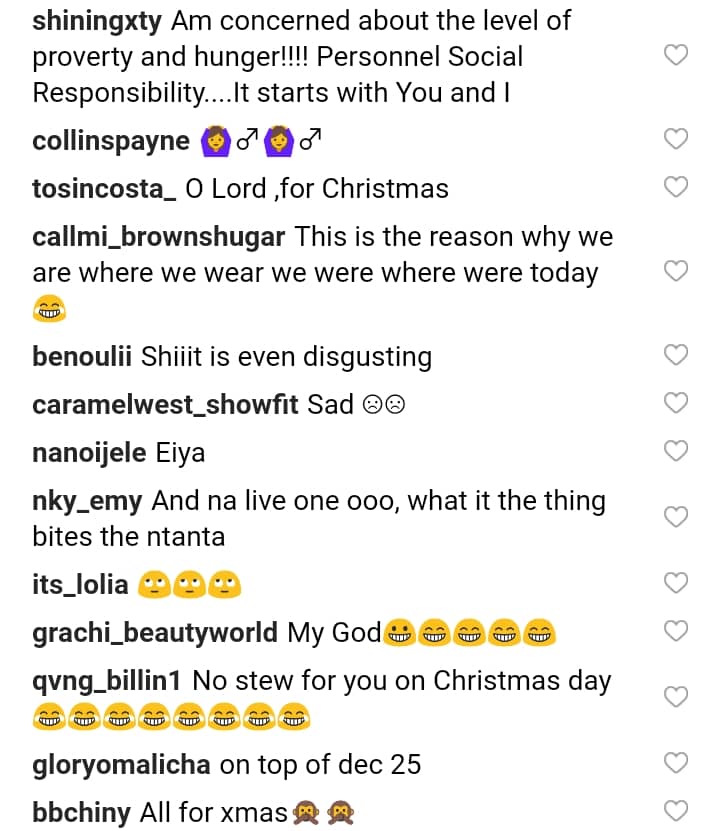Toggle like on grachi_beautyworld's 'My God' comment

click(677, 631)
